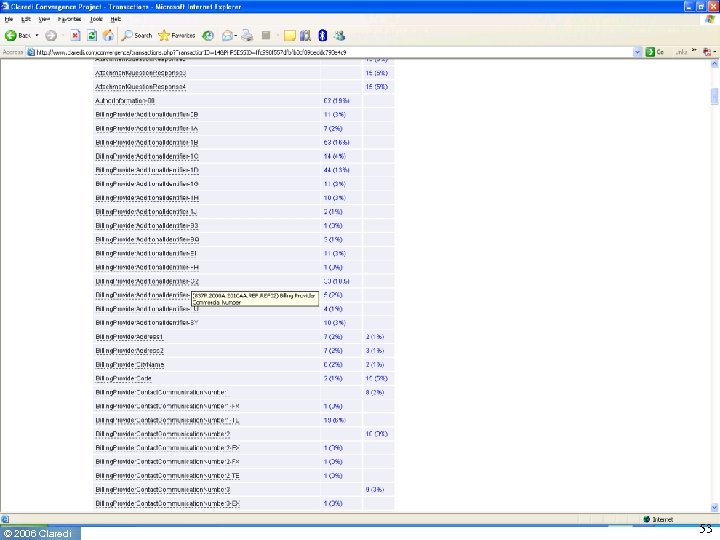The image size is (720, 540).
Task: Click the Bluetooth toolbar icon
Action: (322, 35)
